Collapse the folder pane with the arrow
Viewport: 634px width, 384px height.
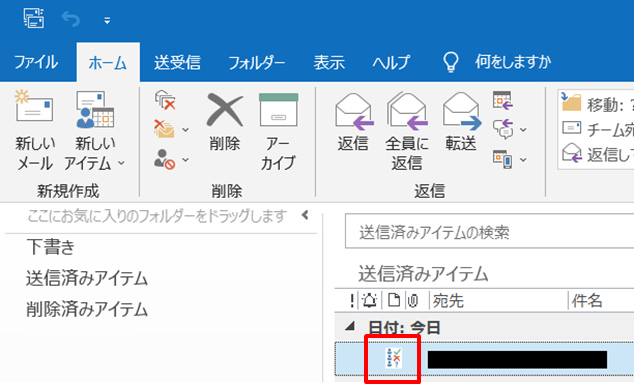point(305,215)
